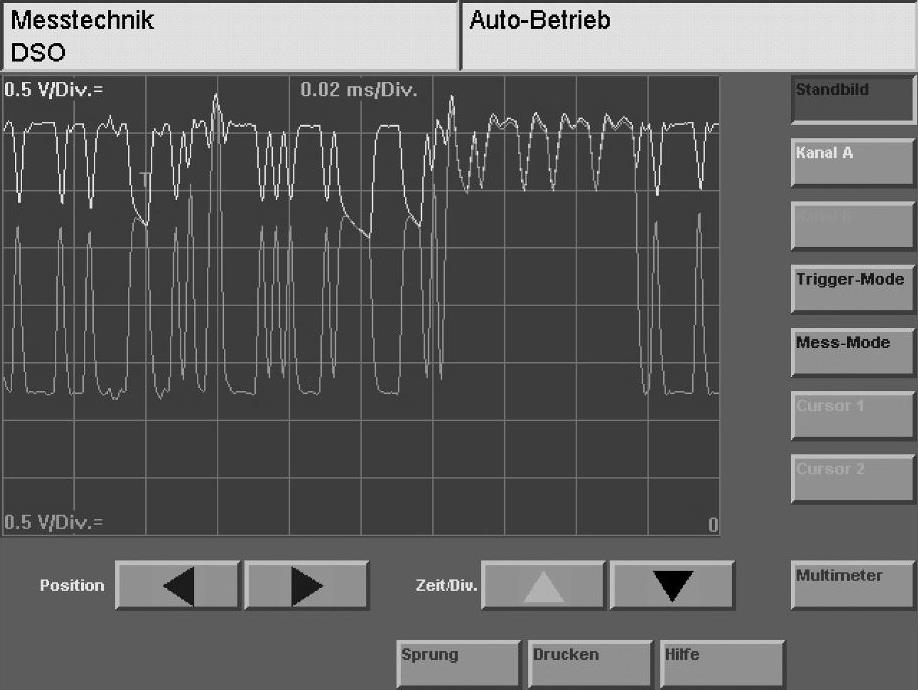Click the Auto-Betrieb status header
918x690 pixels.
click(688, 36)
